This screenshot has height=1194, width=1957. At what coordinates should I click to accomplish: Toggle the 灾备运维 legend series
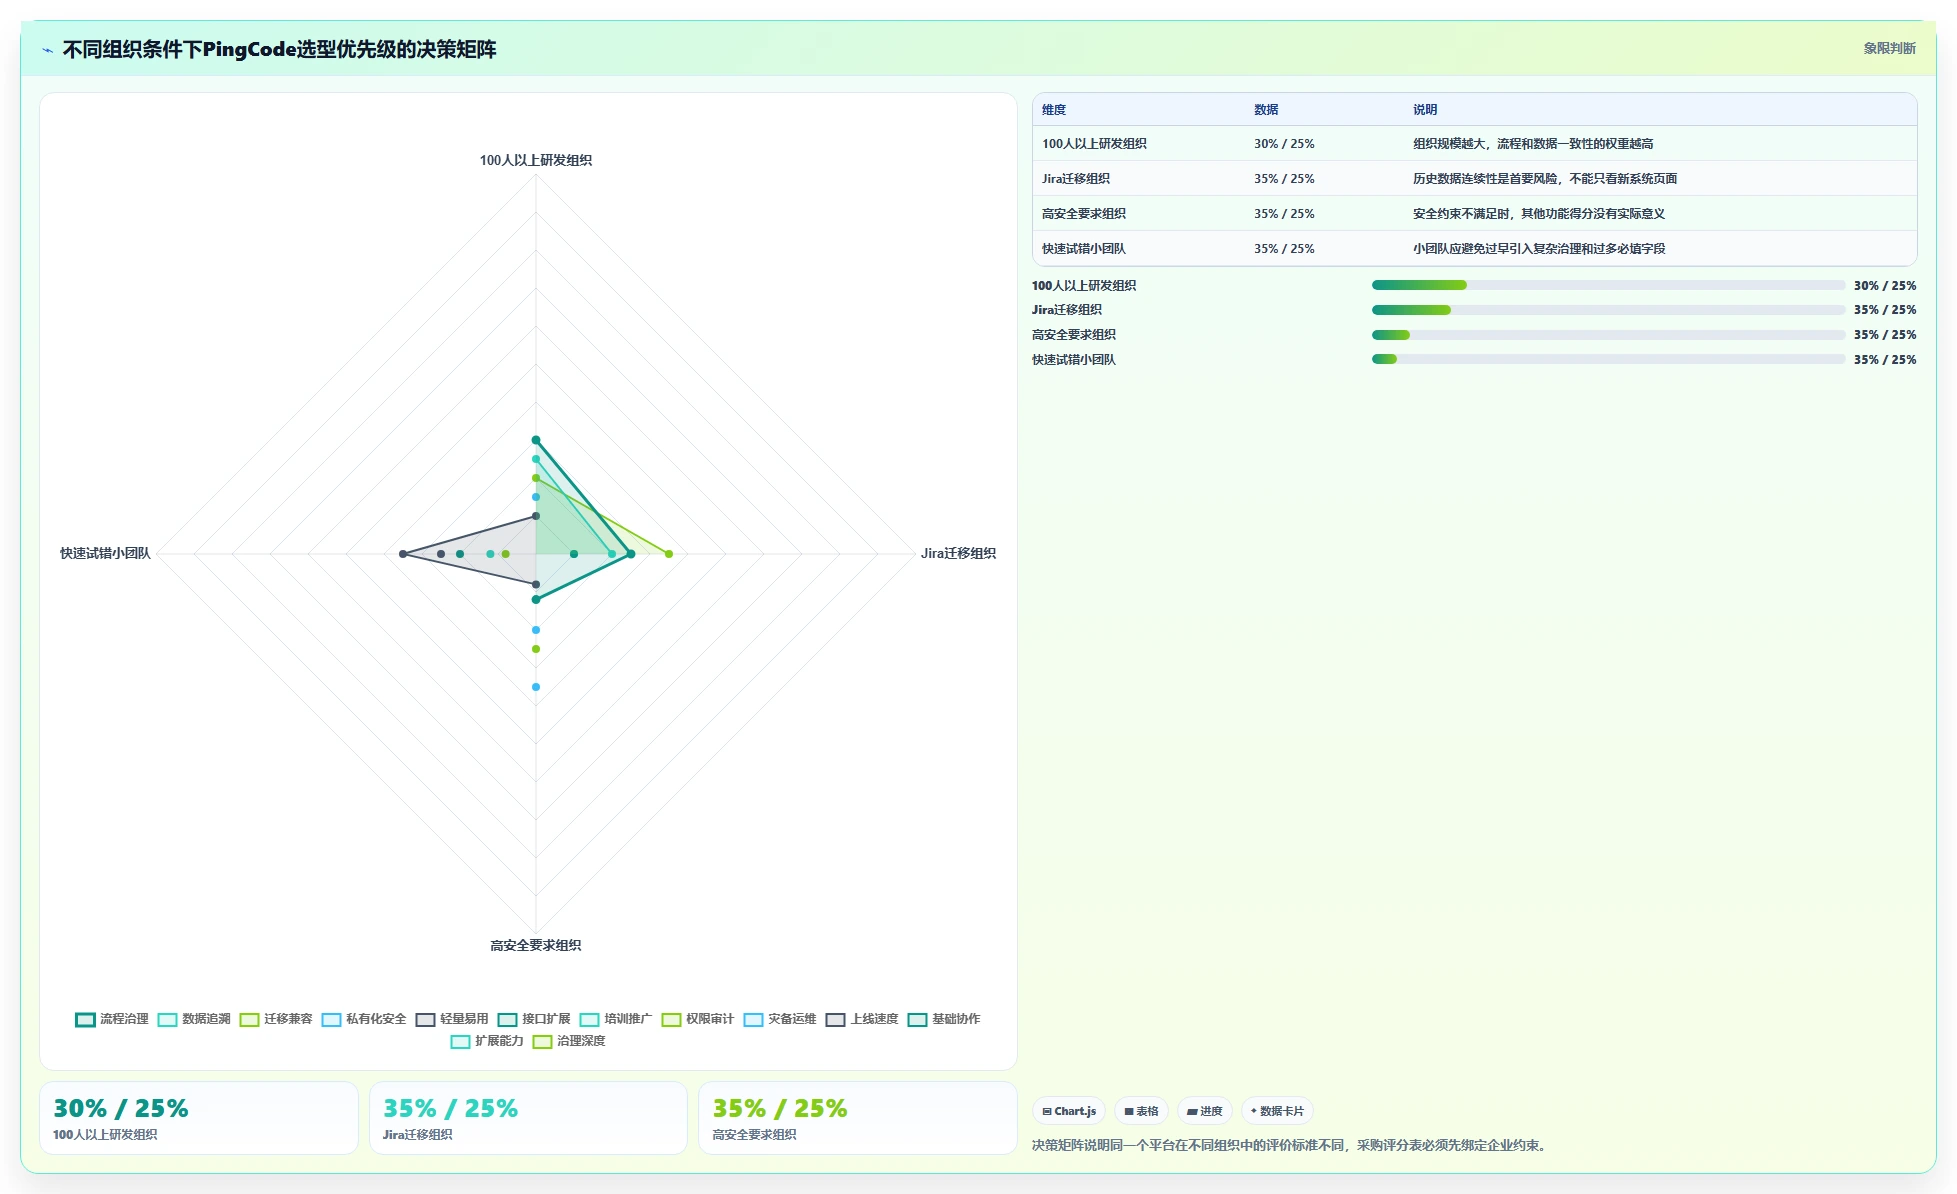point(780,1019)
